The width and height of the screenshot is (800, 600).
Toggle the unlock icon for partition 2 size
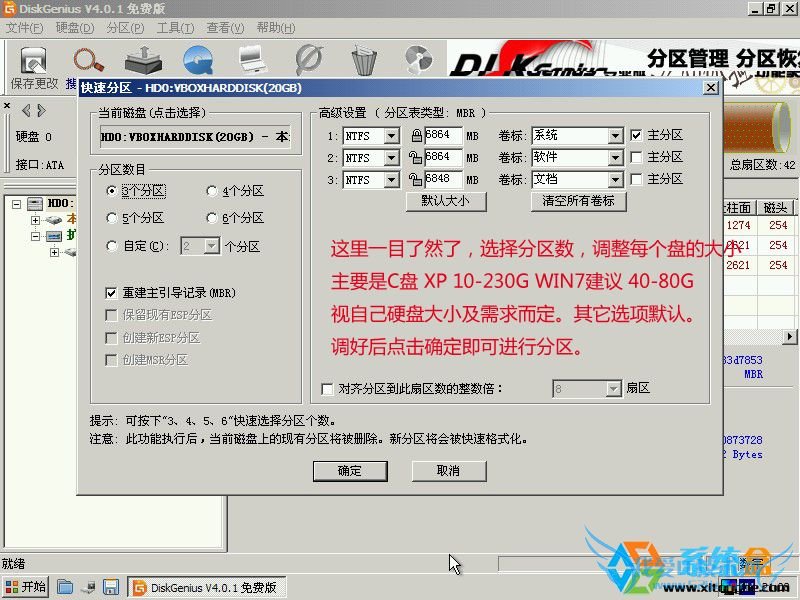[415, 158]
